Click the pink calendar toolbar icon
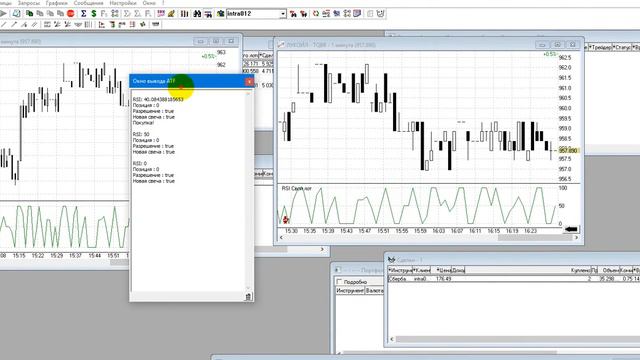640x360 pixels. click(161, 13)
